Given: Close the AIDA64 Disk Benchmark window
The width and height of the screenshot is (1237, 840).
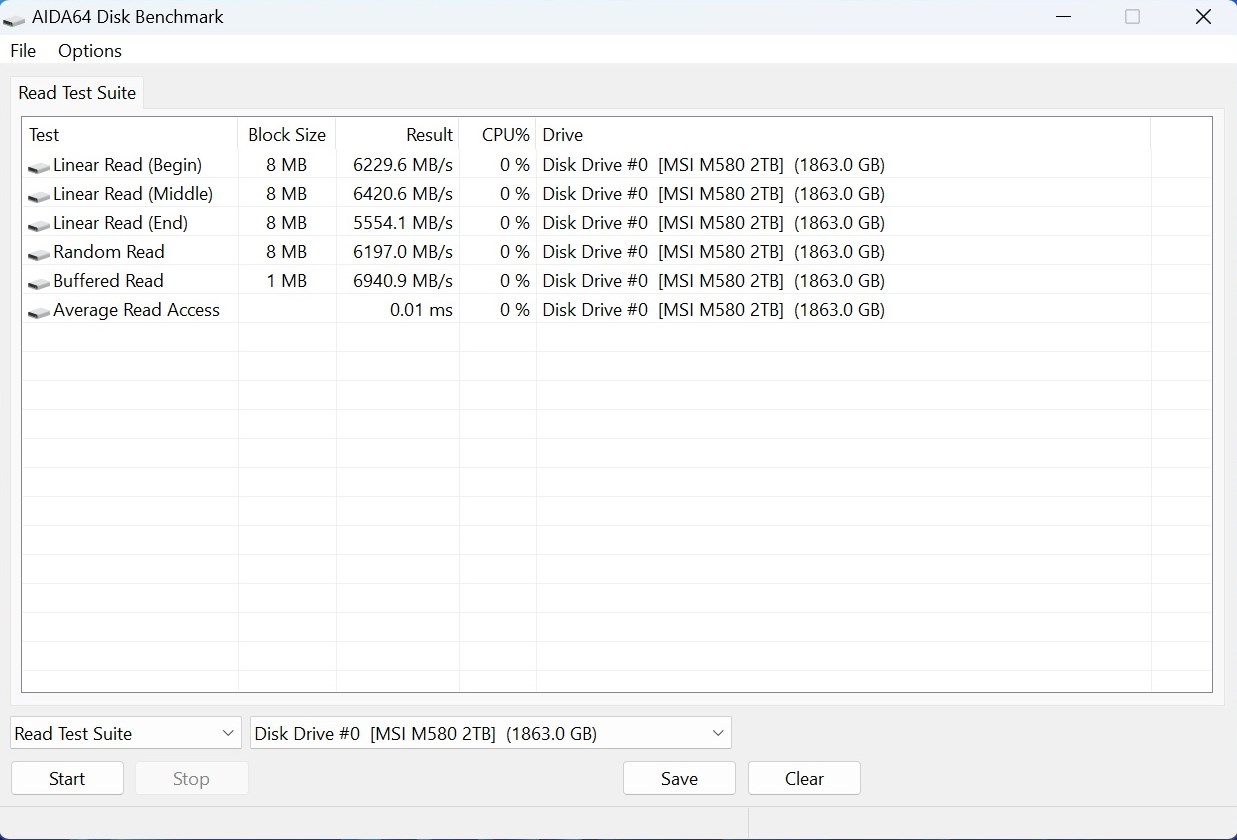Looking at the screenshot, I should point(1203,17).
